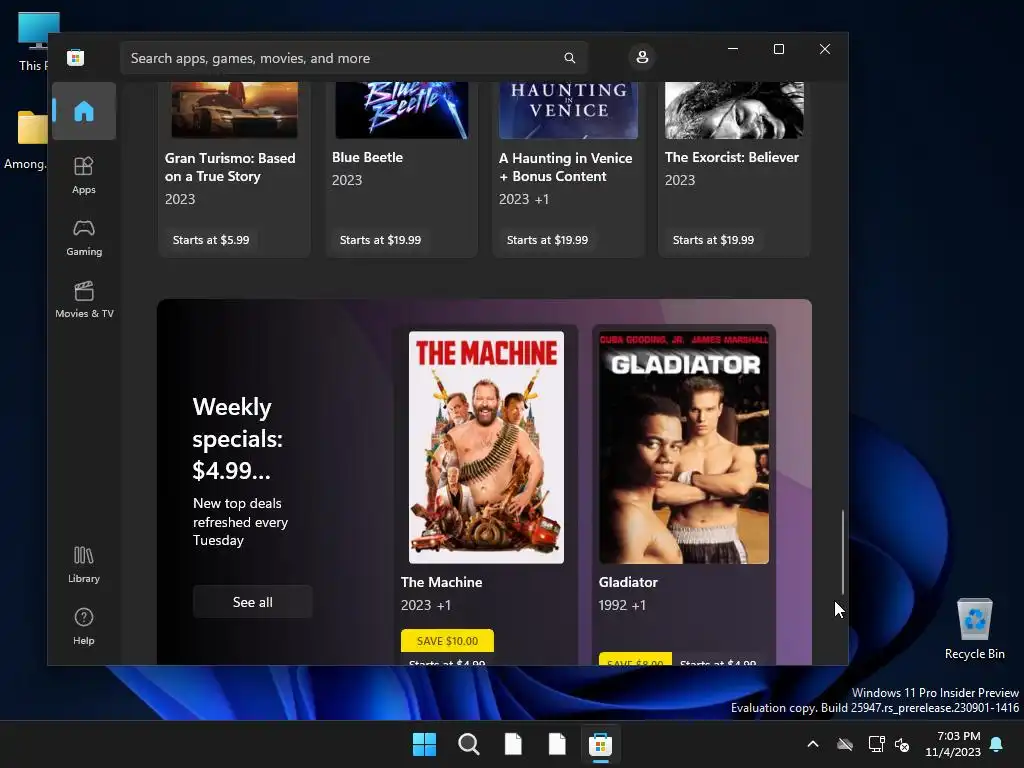Open the Apps section in sidebar
The width and height of the screenshot is (1024, 768).
(84, 175)
